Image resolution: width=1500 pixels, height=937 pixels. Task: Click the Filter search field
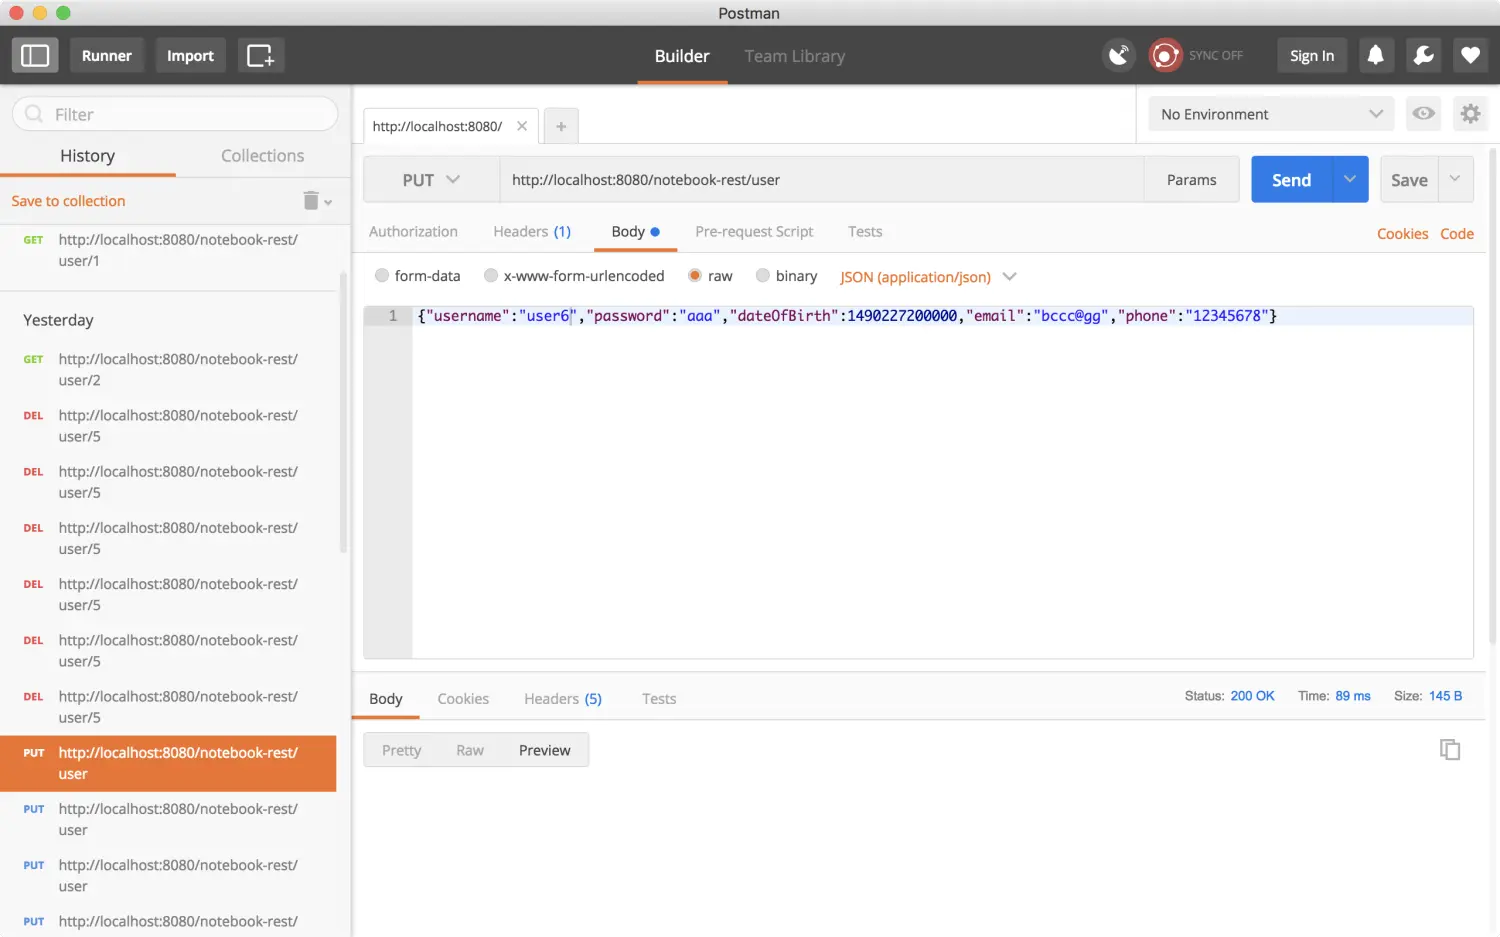tap(175, 114)
